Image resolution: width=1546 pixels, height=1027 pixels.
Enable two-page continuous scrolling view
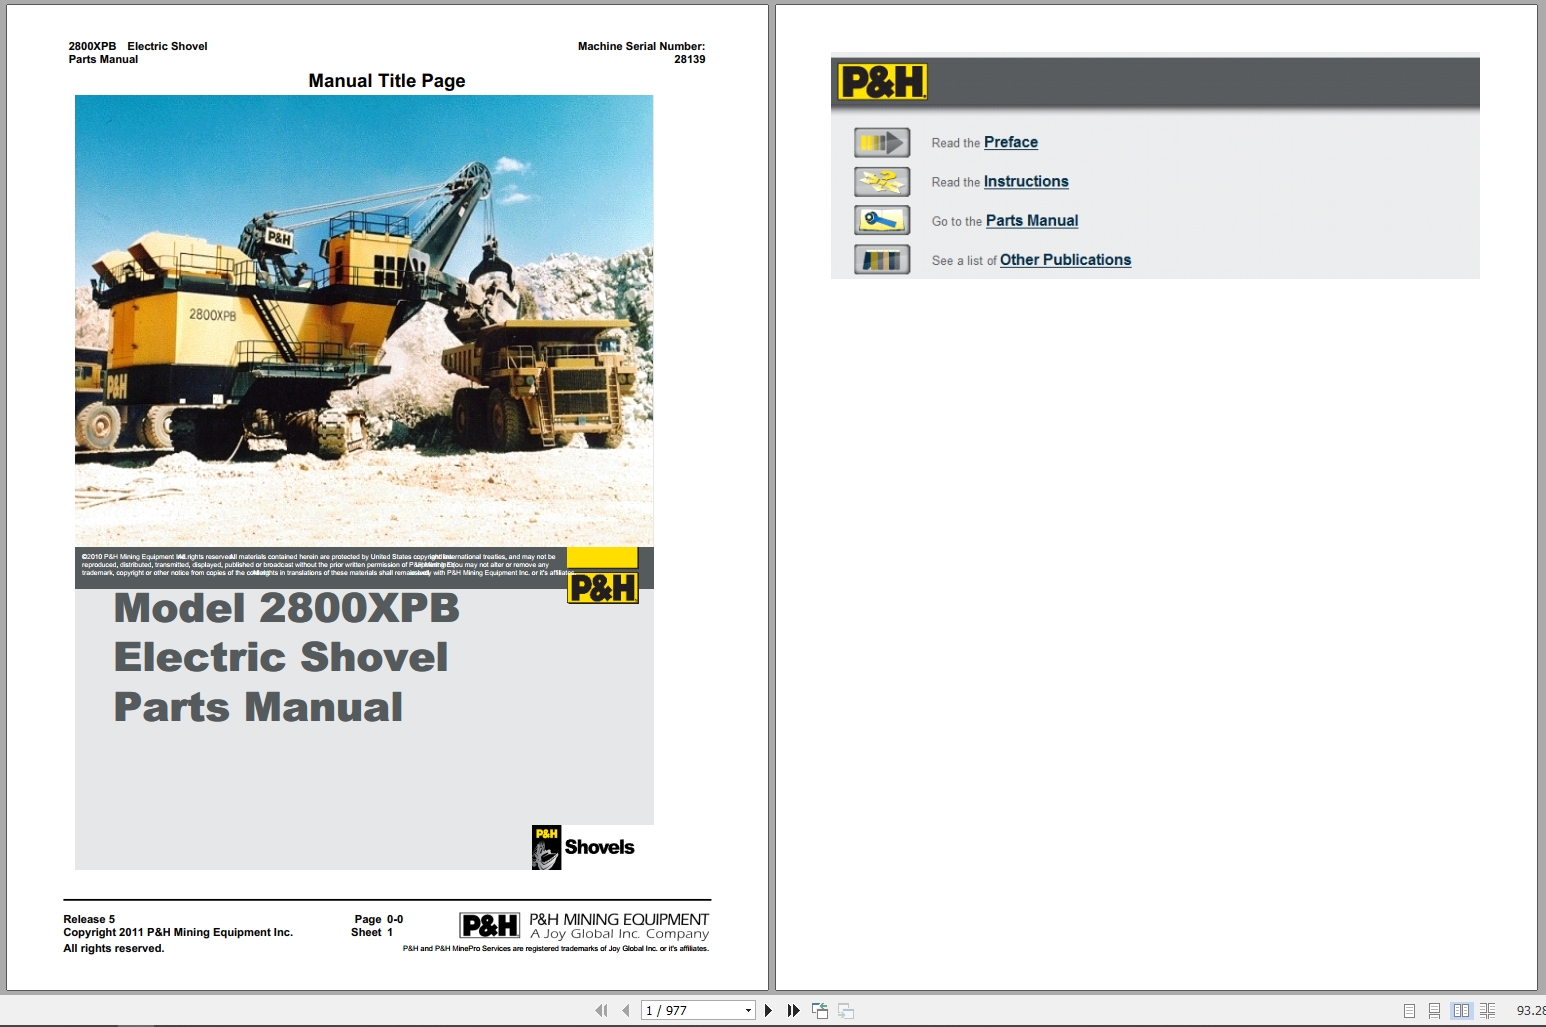pos(1486,1011)
